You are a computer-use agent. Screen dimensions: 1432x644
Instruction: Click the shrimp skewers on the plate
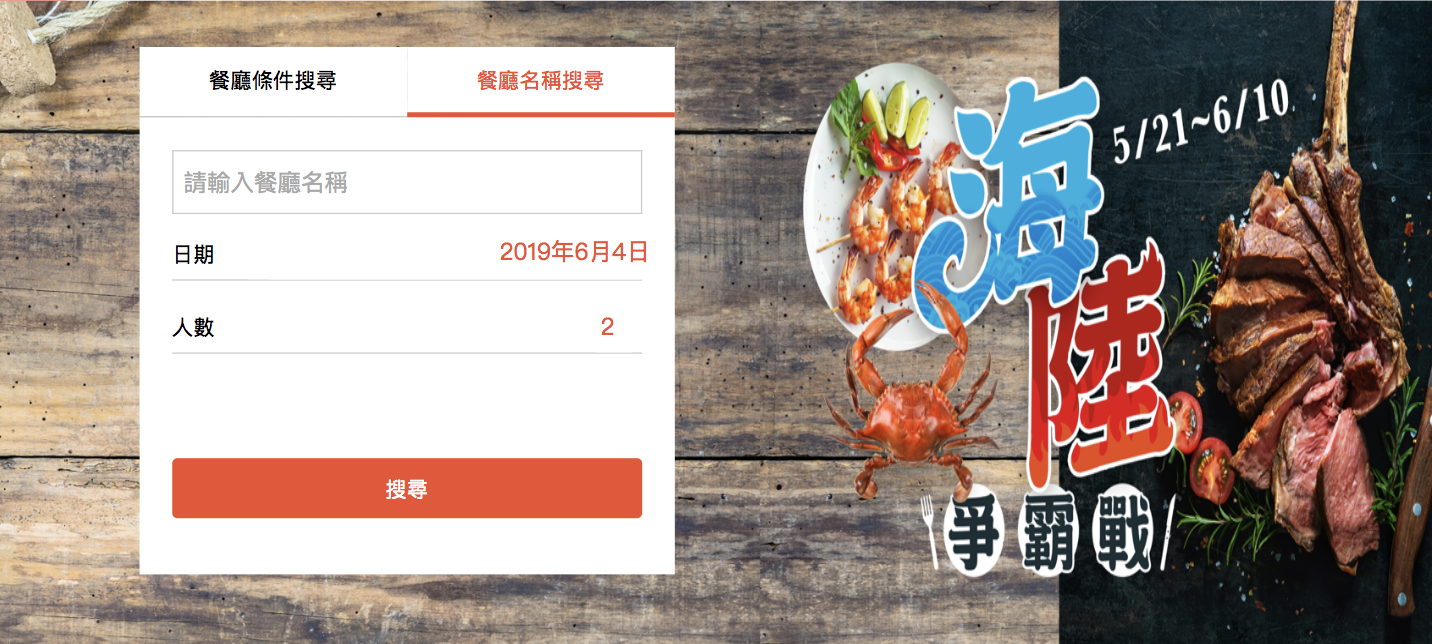point(890,235)
